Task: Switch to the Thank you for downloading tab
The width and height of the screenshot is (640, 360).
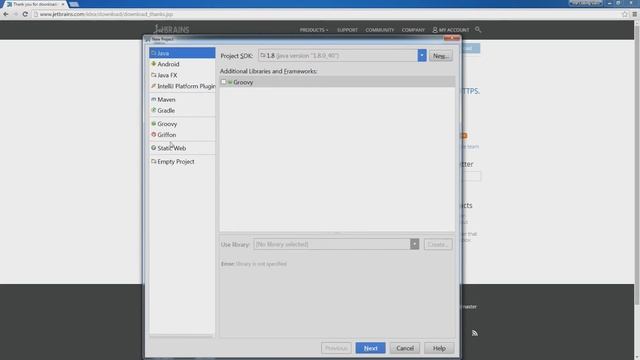Action: 36,4
